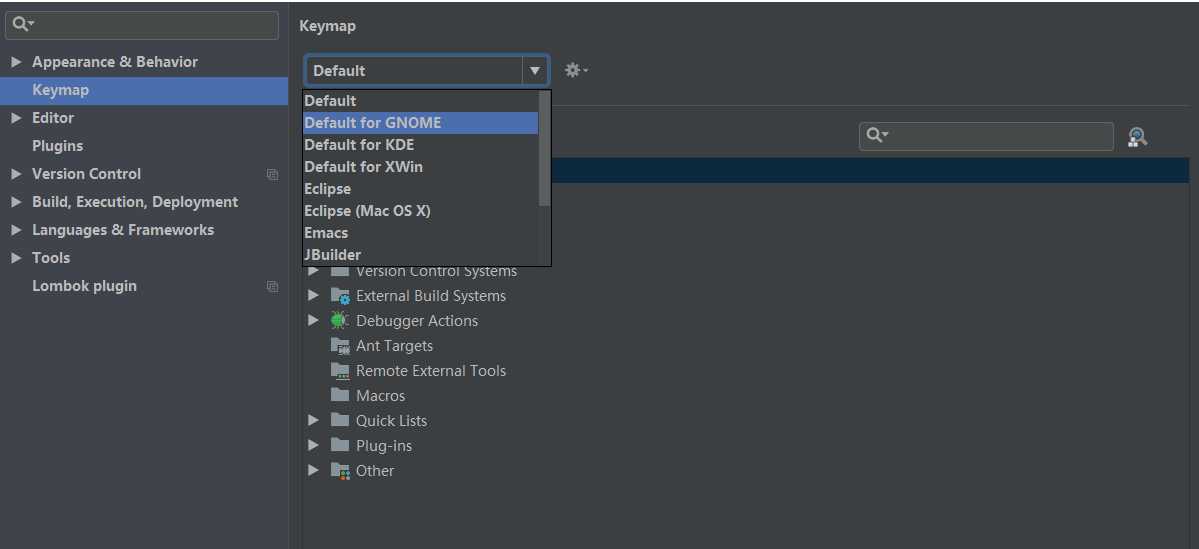Choose JBuilder keymap from list

click(x=421, y=255)
